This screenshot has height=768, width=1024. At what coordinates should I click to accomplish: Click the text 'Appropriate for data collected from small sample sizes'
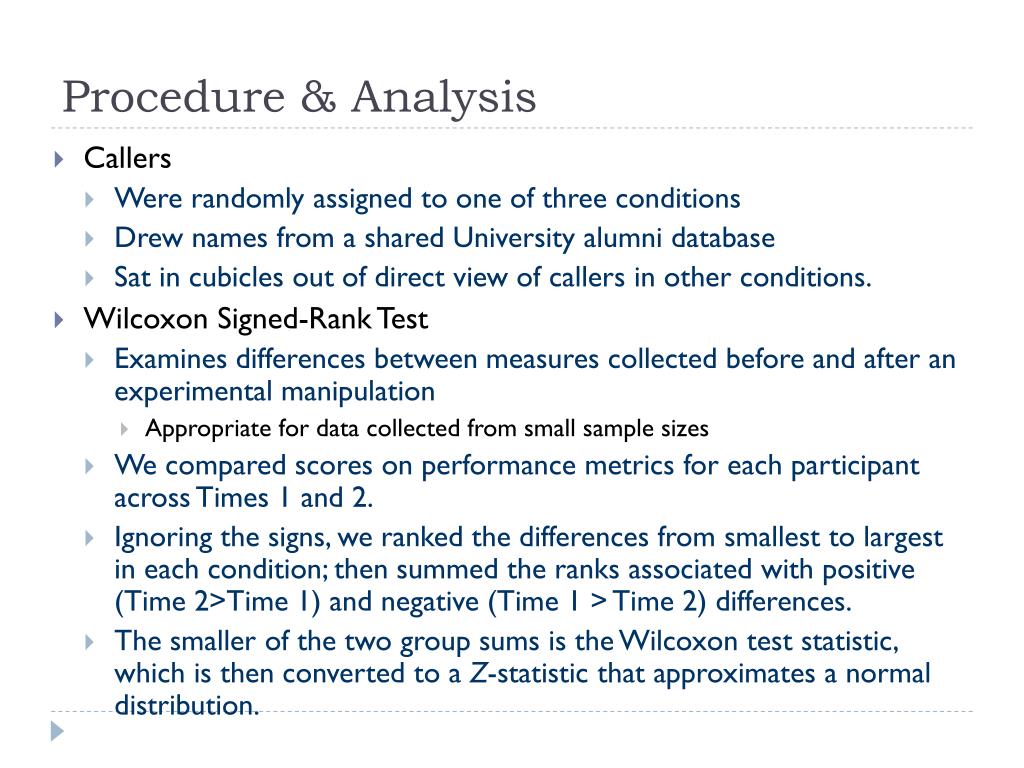[x=427, y=429]
